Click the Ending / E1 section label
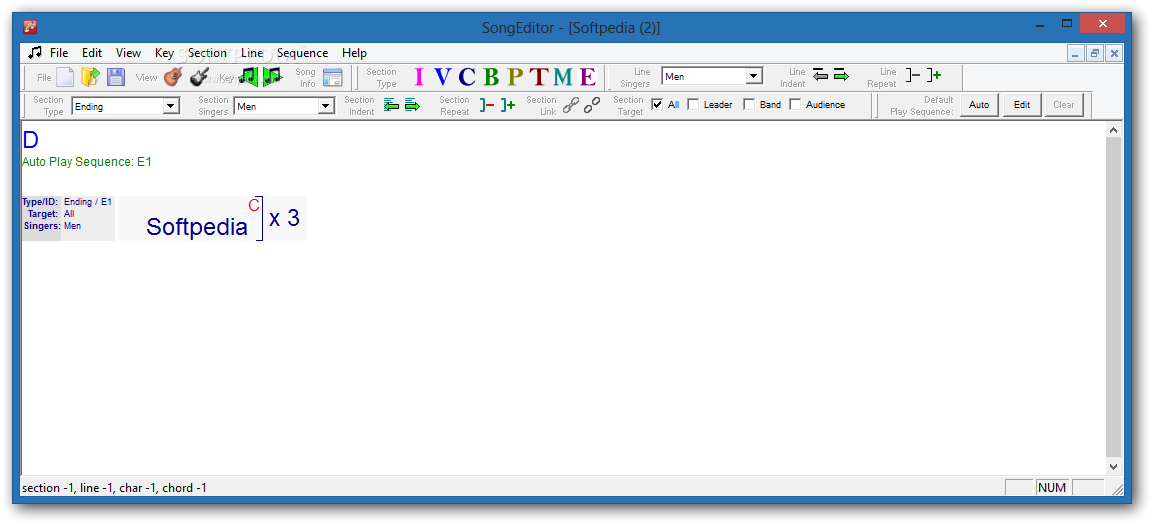Viewport: 1152px width, 524px height. 88,201
